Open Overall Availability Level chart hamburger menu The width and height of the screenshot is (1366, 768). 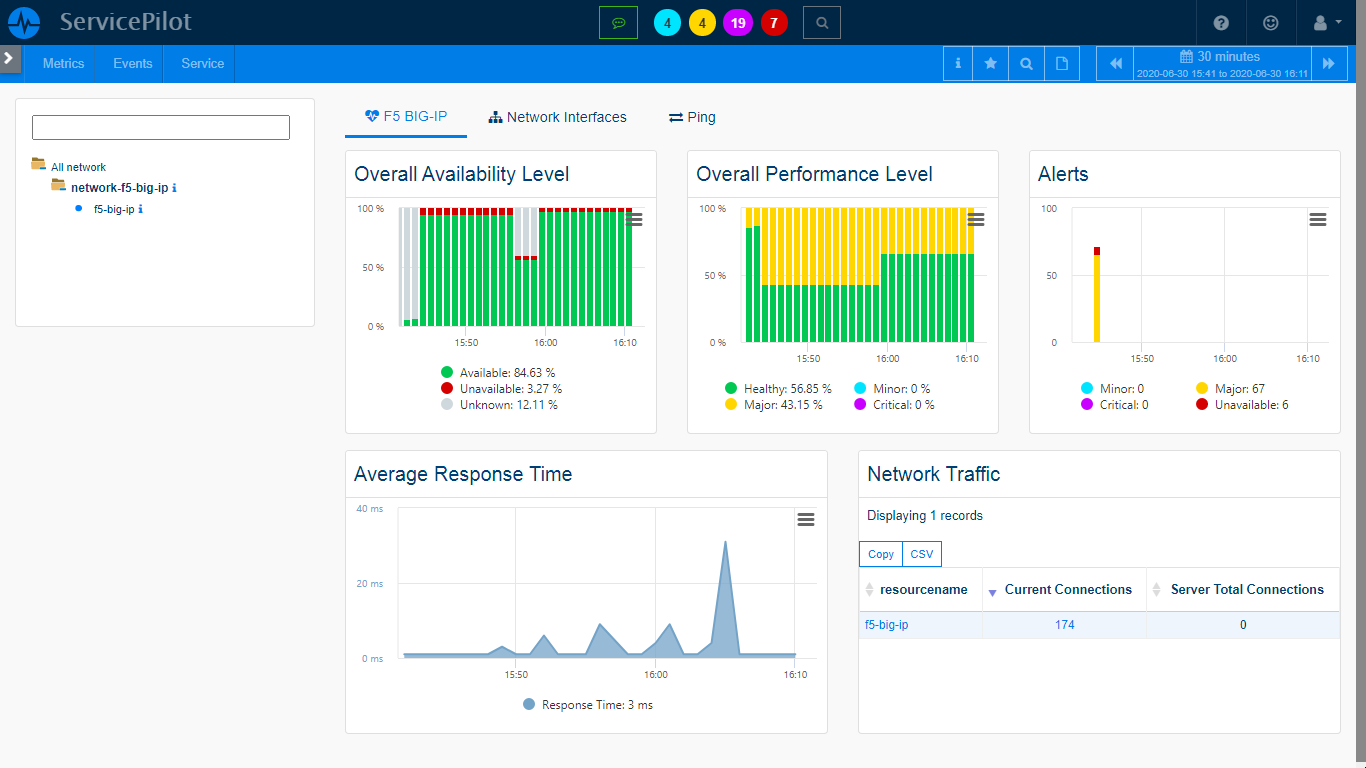(634, 220)
